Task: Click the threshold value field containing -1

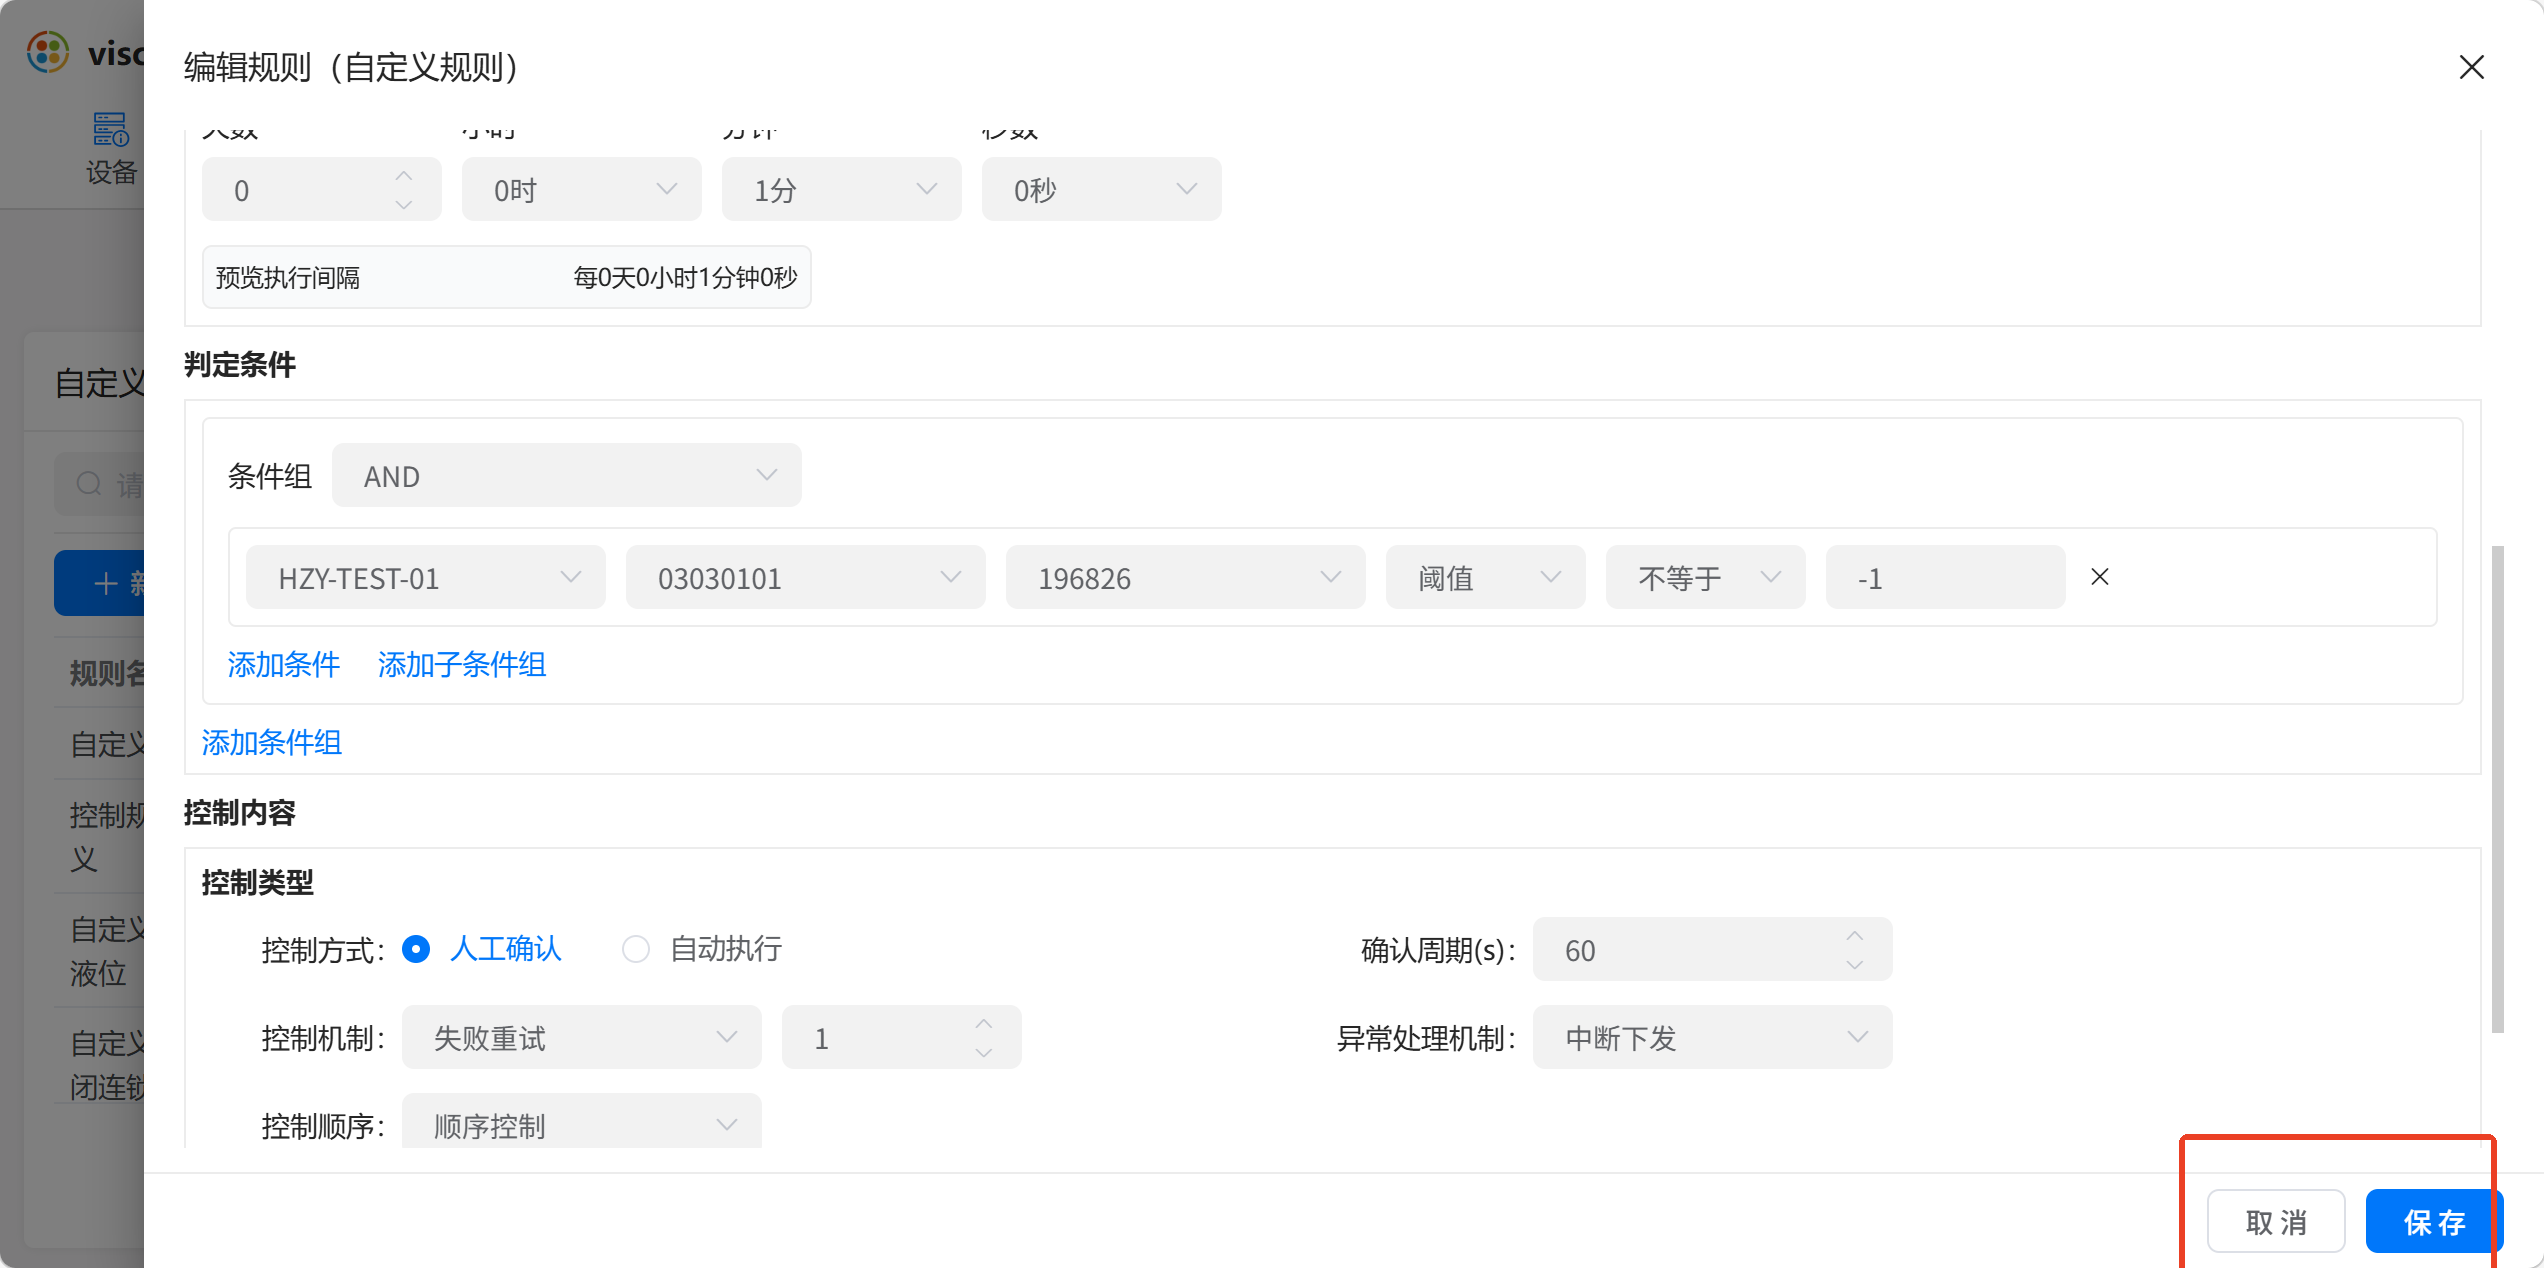Action: (1946, 577)
